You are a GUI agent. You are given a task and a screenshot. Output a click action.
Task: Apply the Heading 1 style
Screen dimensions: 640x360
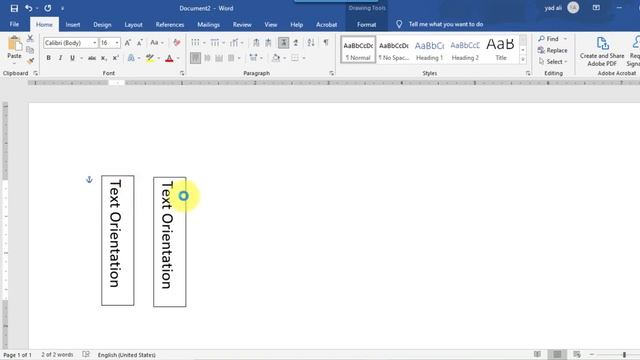tap(429, 50)
